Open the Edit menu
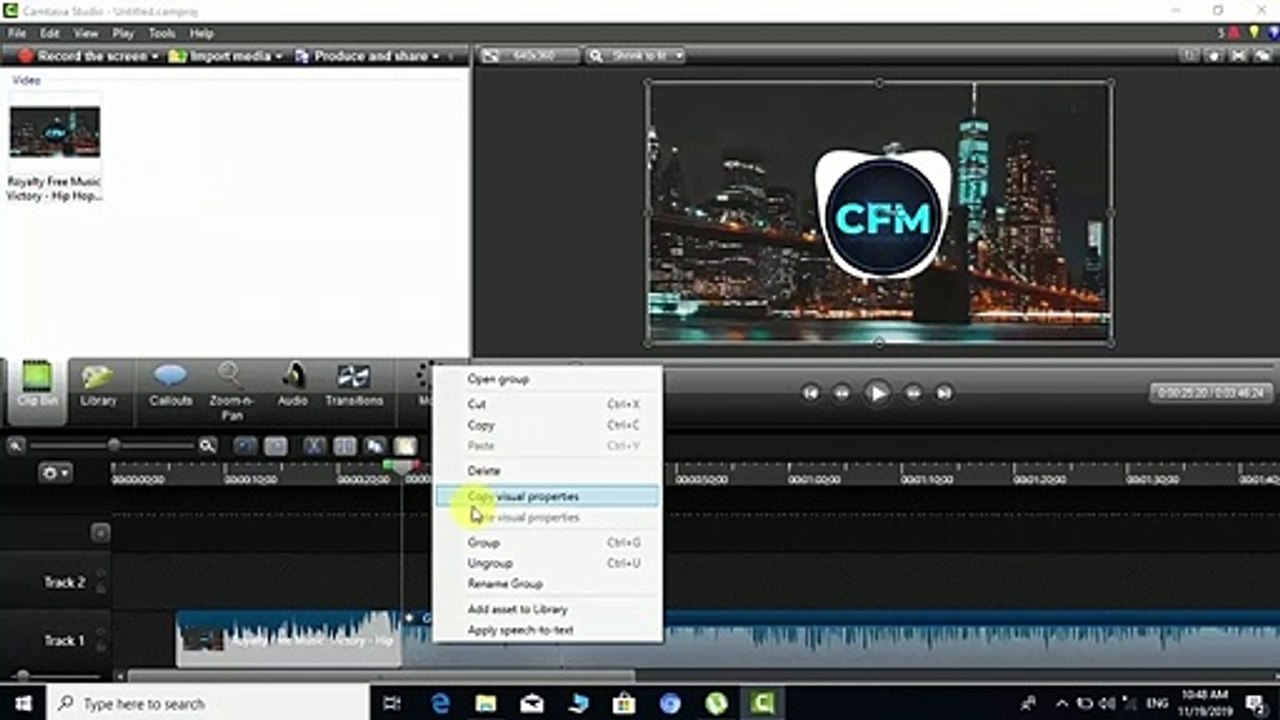Screen dimensions: 1280x720 (50, 33)
